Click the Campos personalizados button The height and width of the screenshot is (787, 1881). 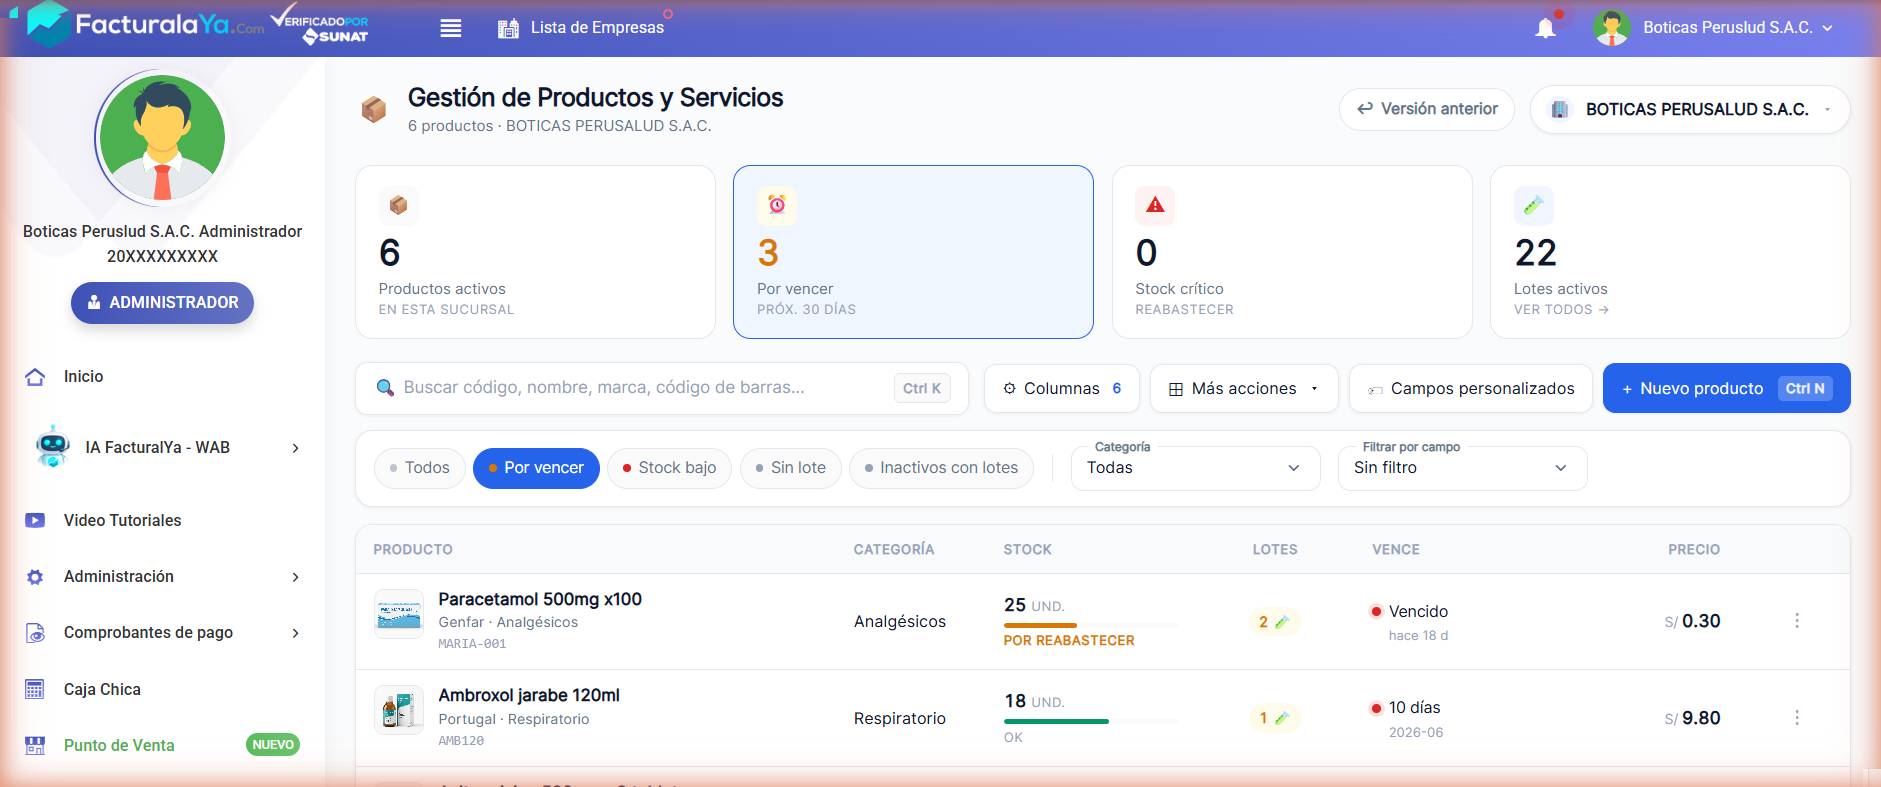pyautogui.click(x=1470, y=389)
